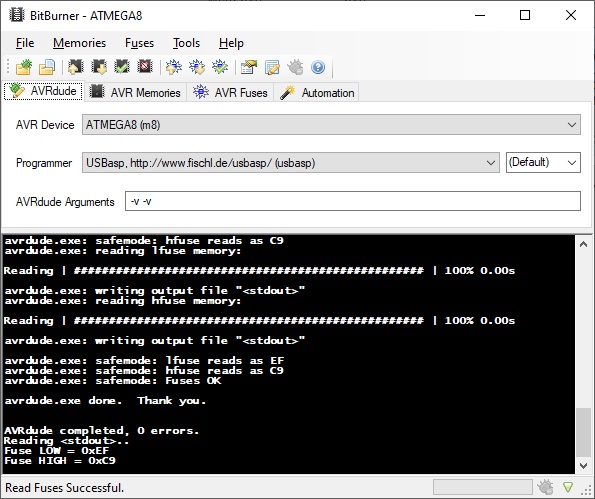Click the console vertical scrollbar thumb
595x499 pixels.
pyautogui.click(x=584, y=432)
